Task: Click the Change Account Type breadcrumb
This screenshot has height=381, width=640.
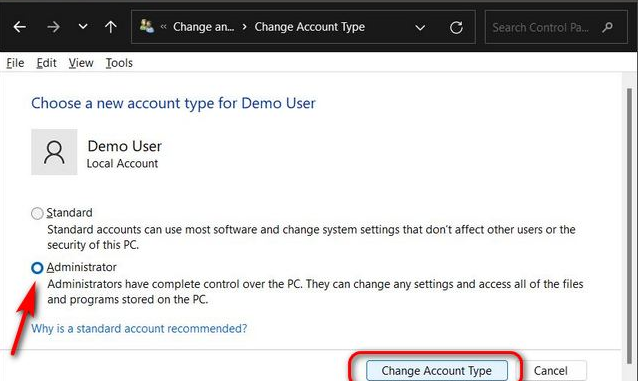Action: (310, 27)
